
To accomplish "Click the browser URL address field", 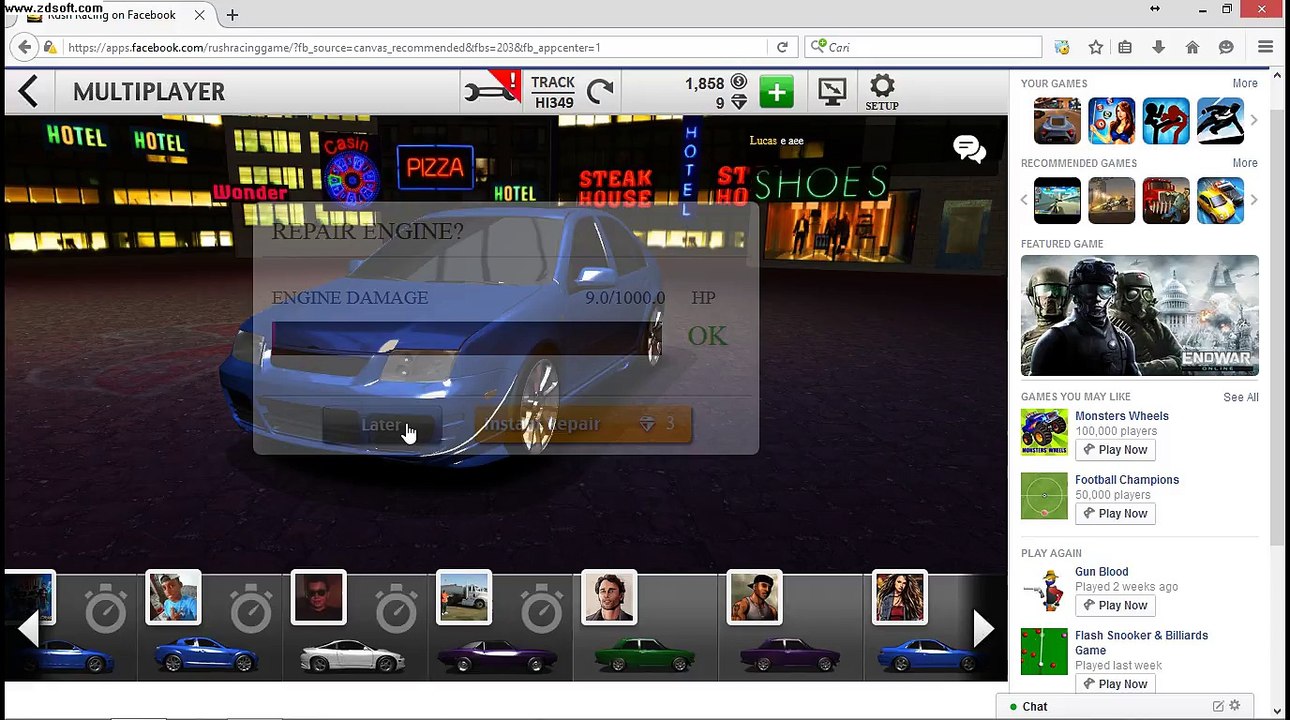I will (x=415, y=47).
